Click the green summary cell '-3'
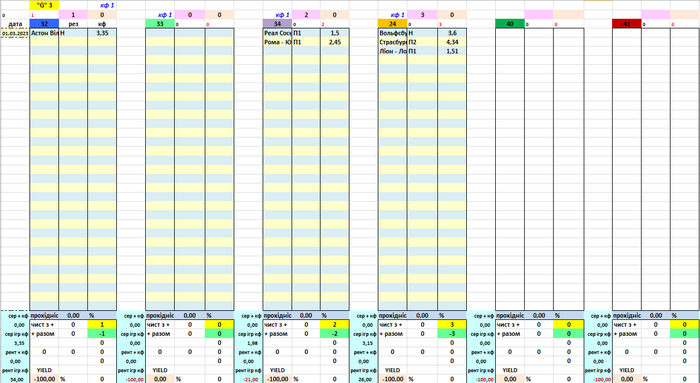Viewport: 700px width, 383px height. tap(452, 333)
